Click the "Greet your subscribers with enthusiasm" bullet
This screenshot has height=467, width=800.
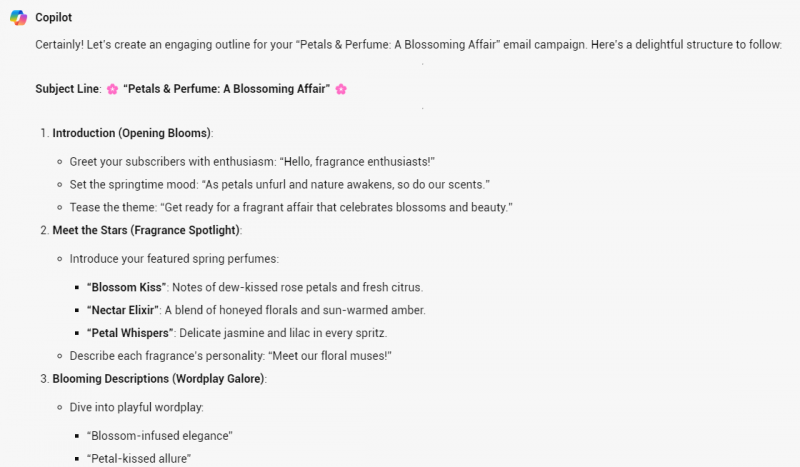252,162
